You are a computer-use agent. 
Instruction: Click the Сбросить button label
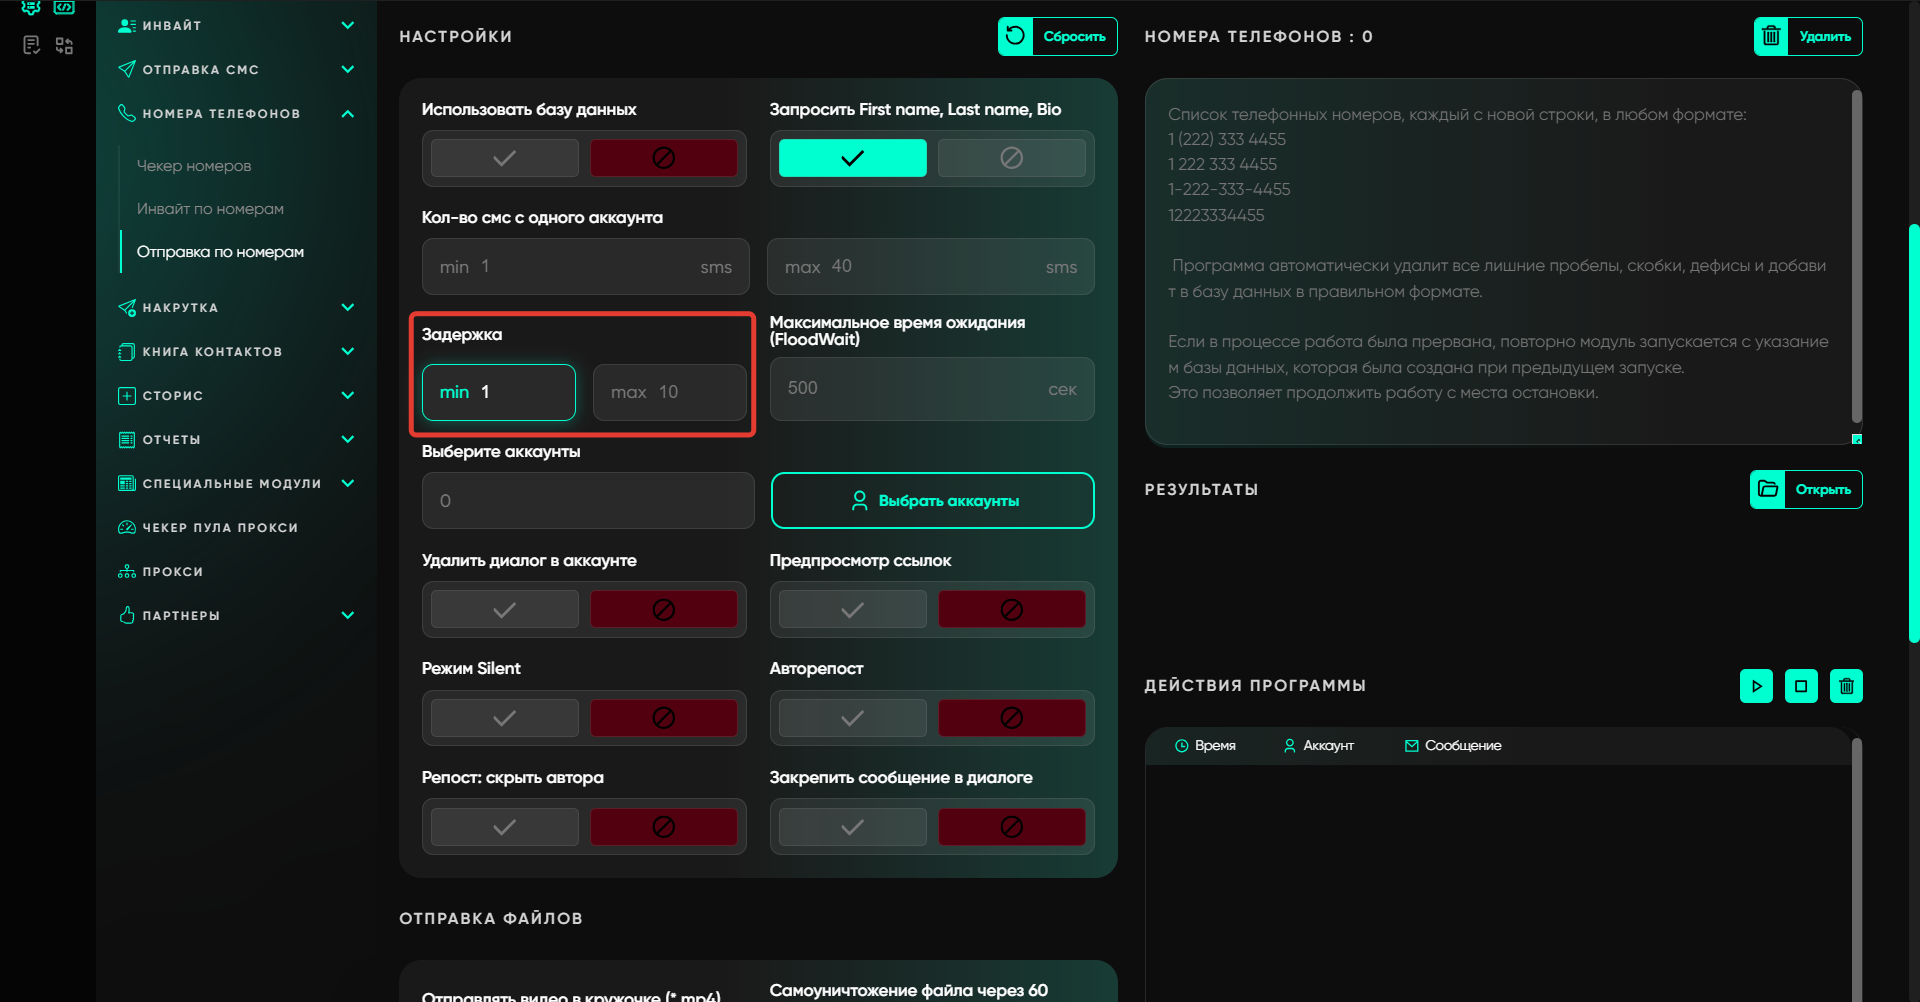(1074, 37)
